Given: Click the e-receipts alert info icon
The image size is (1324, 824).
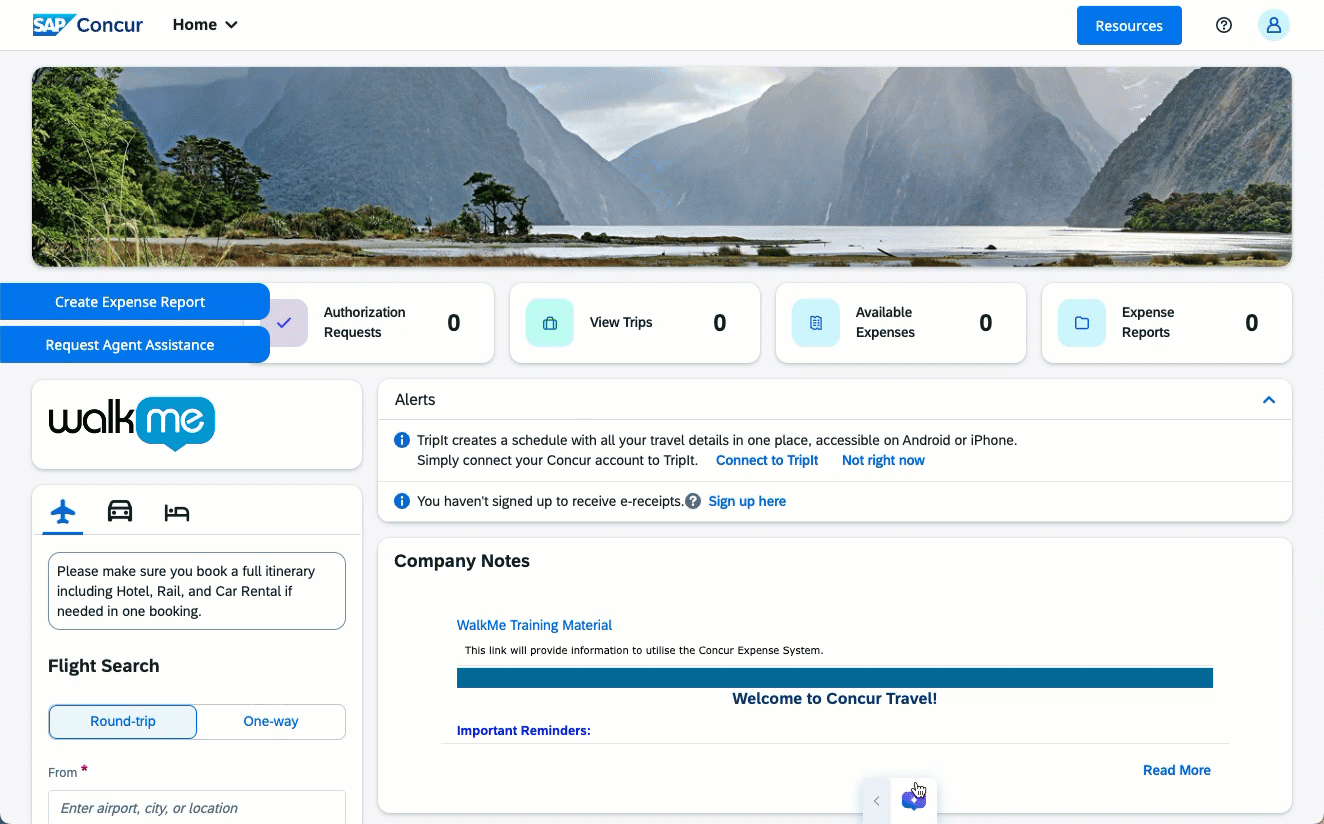Looking at the screenshot, I should click(x=402, y=501).
